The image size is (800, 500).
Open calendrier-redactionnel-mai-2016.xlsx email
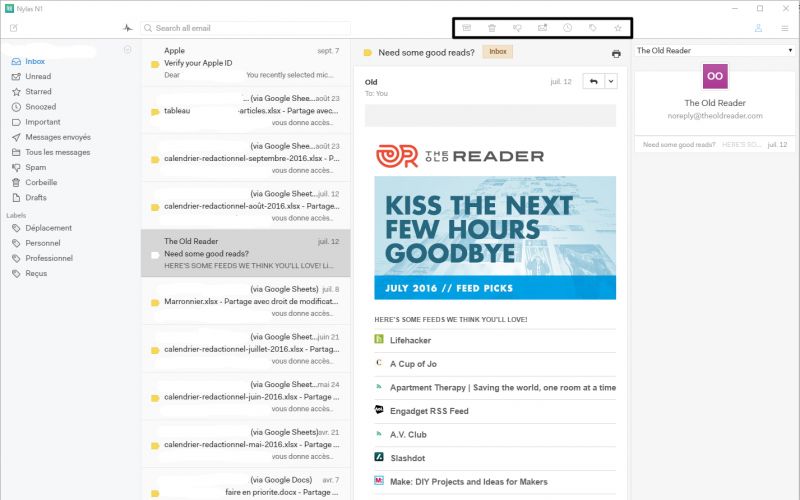click(246, 444)
